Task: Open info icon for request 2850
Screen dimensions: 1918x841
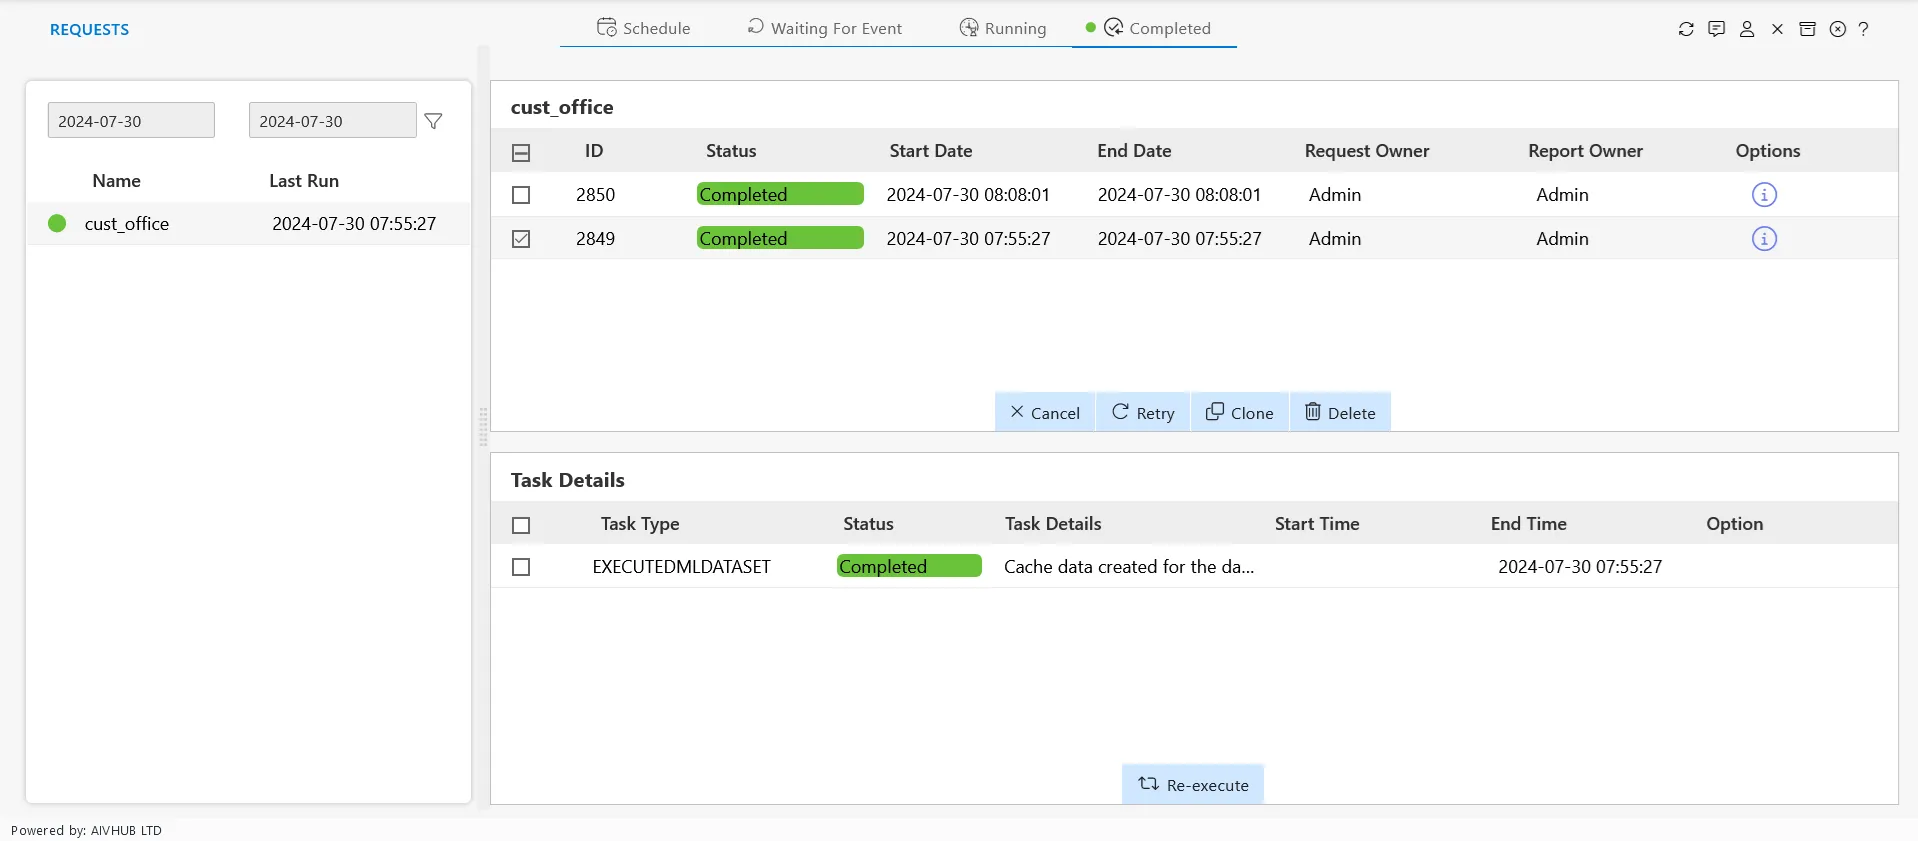Action: tap(1764, 195)
